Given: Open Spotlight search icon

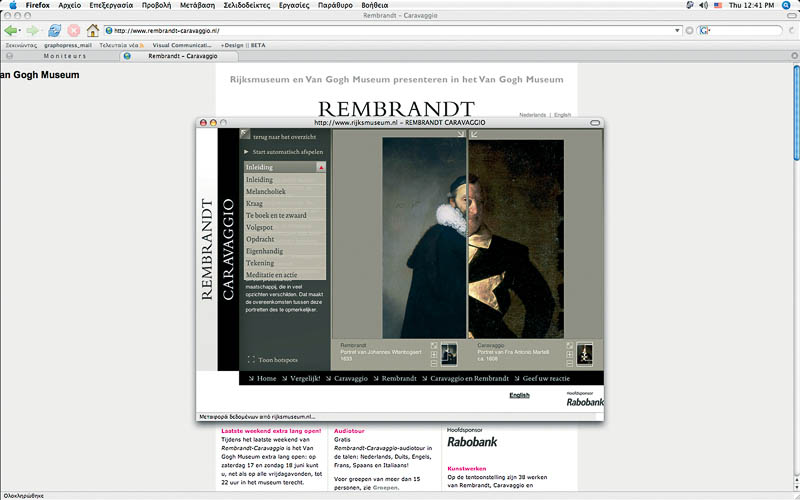Looking at the screenshot, I should (786, 5).
